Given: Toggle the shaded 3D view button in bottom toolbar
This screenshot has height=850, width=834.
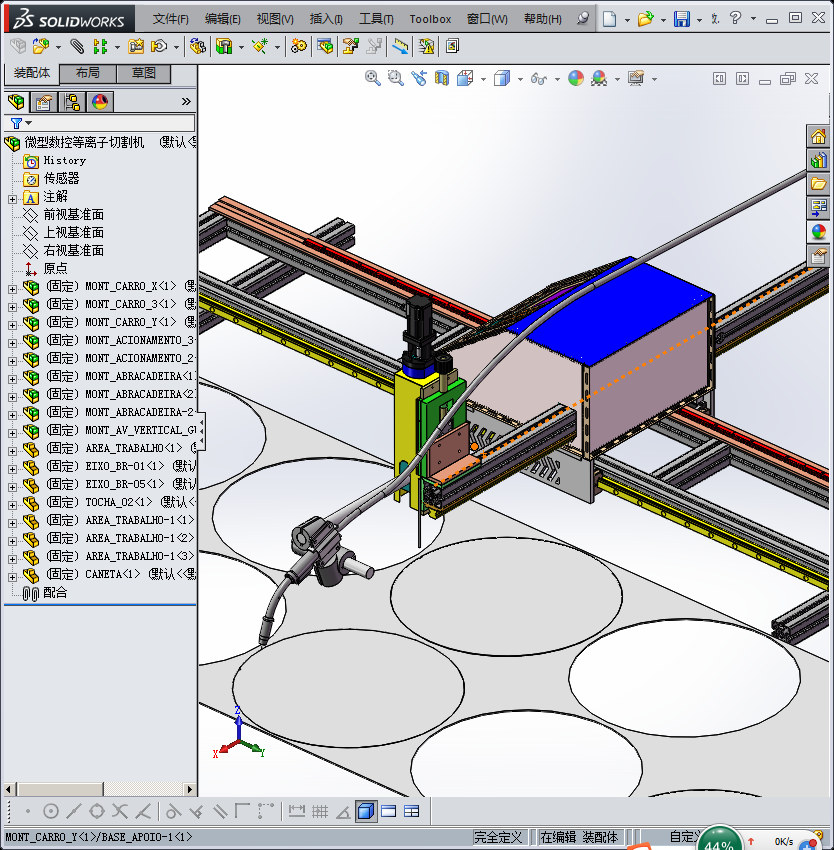Looking at the screenshot, I should [366, 811].
